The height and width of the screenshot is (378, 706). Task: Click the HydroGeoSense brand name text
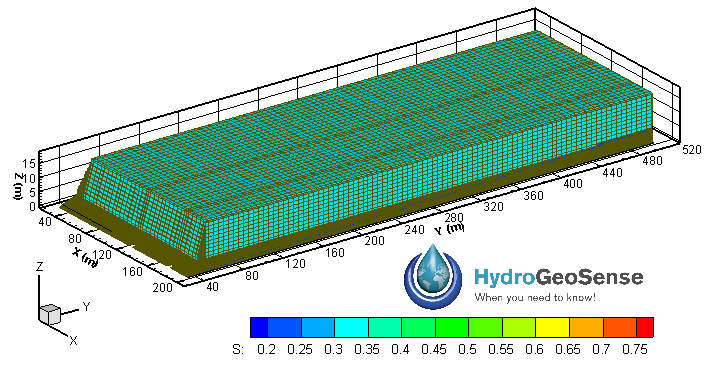[x=559, y=277]
